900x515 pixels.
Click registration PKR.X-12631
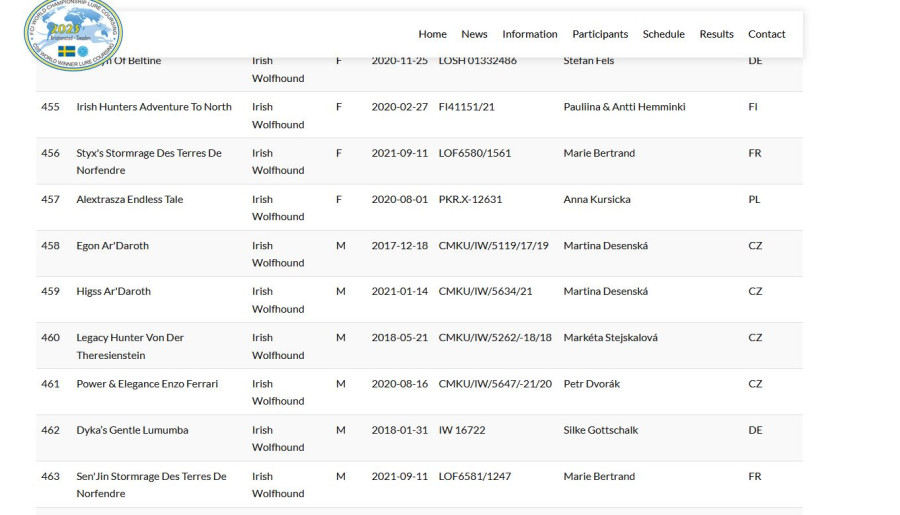(x=470, y=199)
